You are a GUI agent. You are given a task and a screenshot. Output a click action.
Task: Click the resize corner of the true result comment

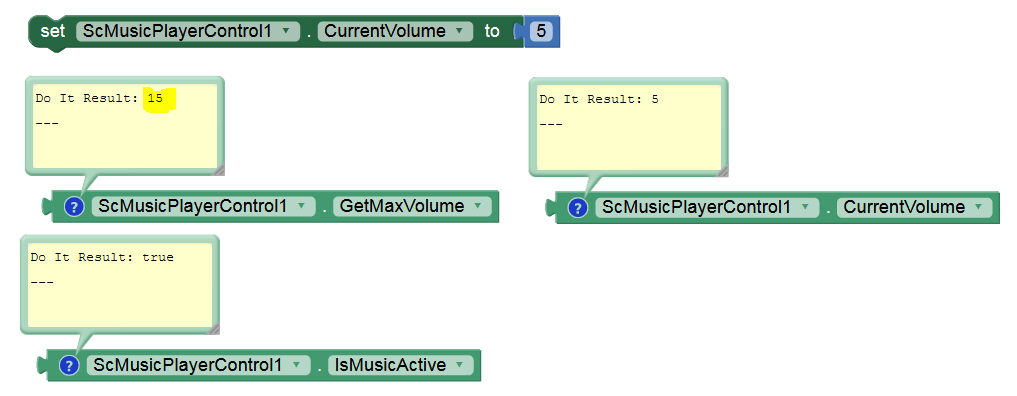point(214,328)
